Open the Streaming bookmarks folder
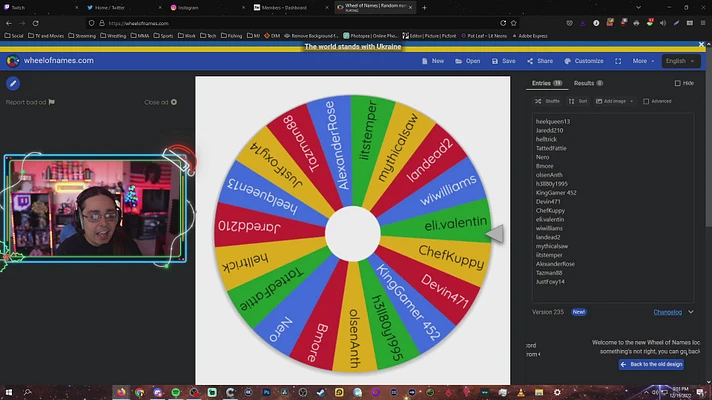 coord(82,35)
